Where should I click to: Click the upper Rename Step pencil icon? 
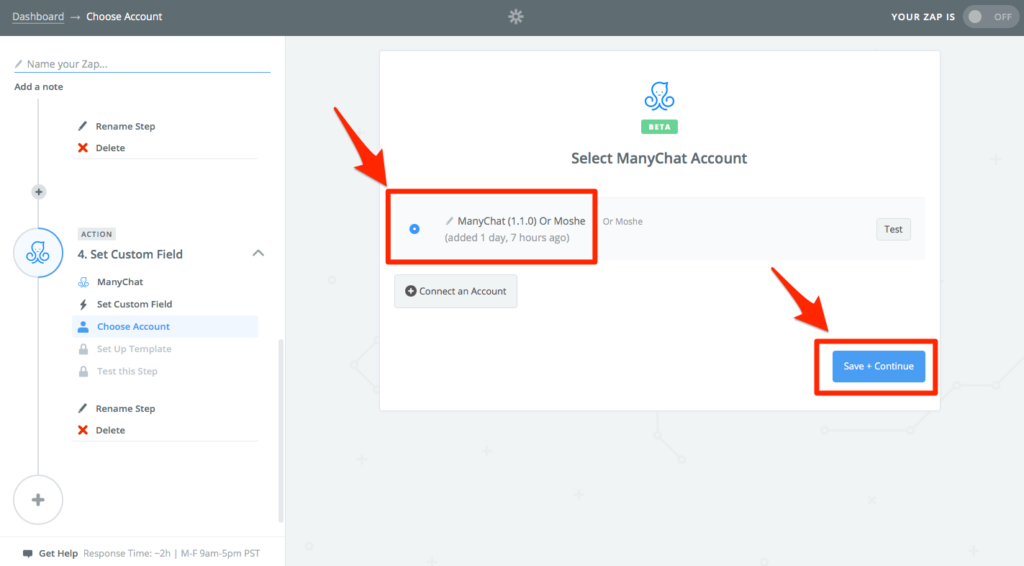pyautogui.click(x=82, y=126)
